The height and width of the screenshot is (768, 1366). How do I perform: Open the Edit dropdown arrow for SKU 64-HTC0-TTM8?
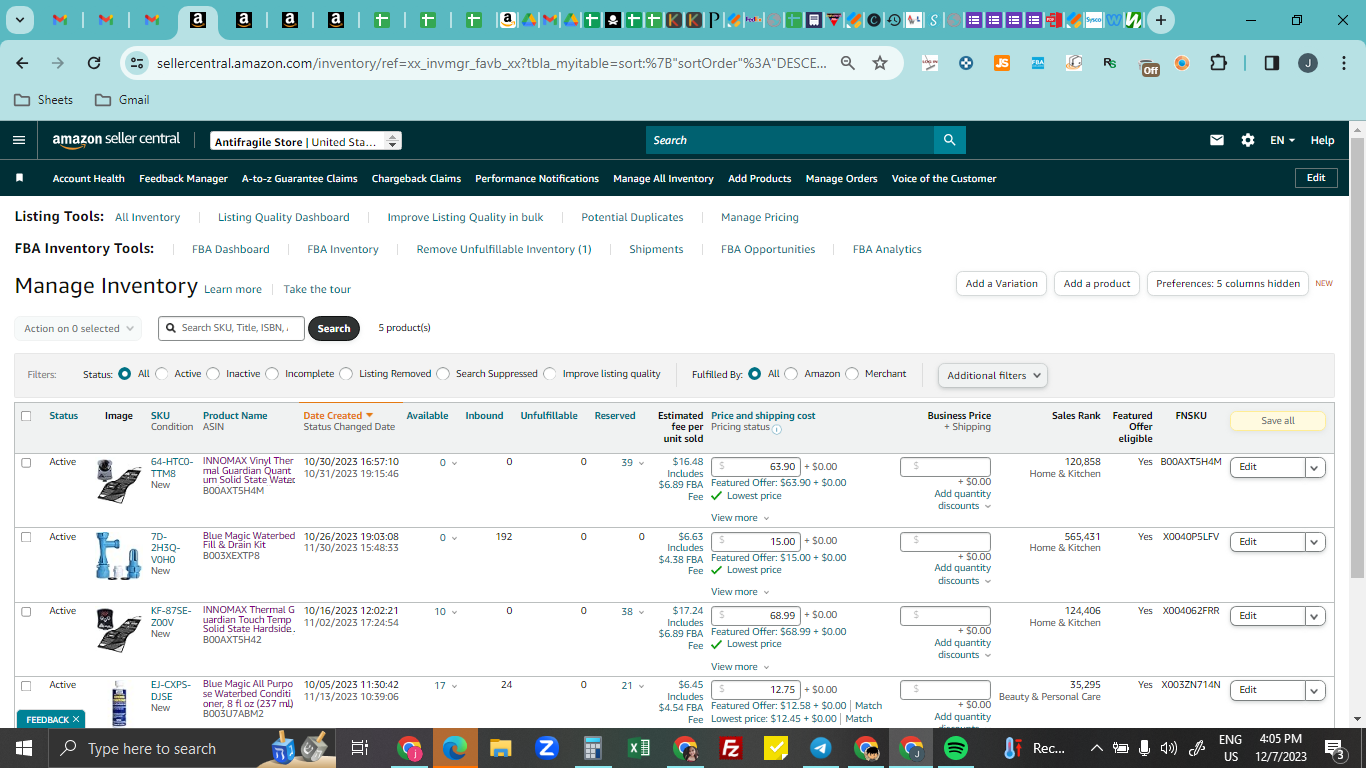1315,467
